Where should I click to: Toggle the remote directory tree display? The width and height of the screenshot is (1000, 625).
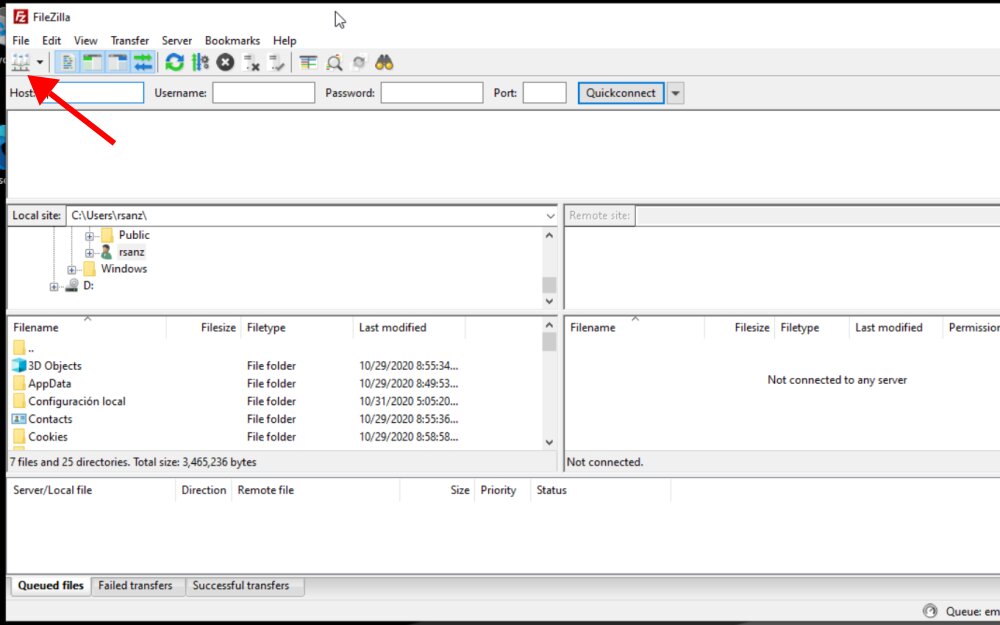[118, 62]
